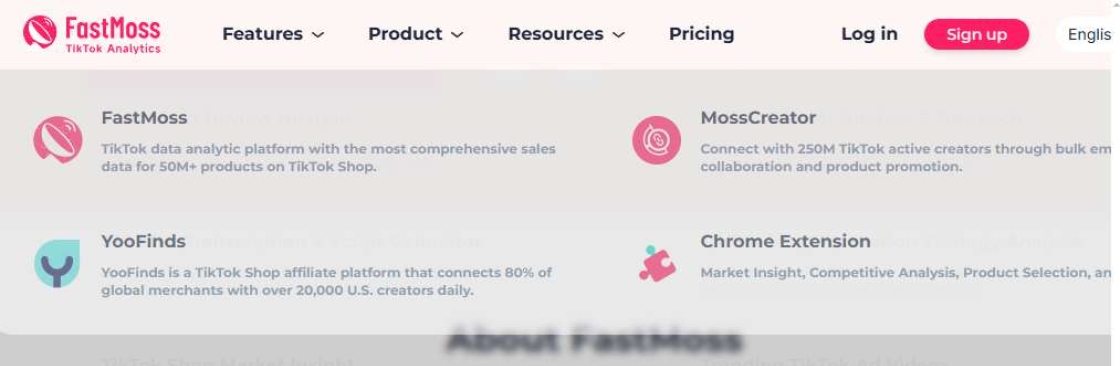Open the English language selector
Viewport: 1120px width, 366px height.
coord(1088,34)
